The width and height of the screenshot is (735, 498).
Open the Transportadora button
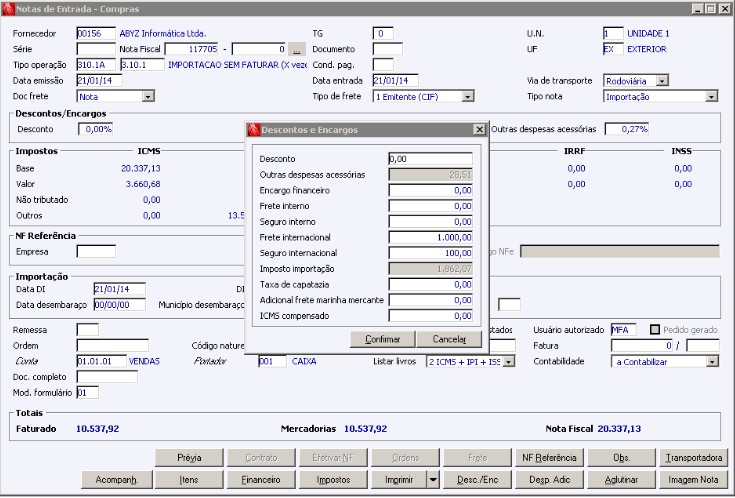[x=694, y=458]
